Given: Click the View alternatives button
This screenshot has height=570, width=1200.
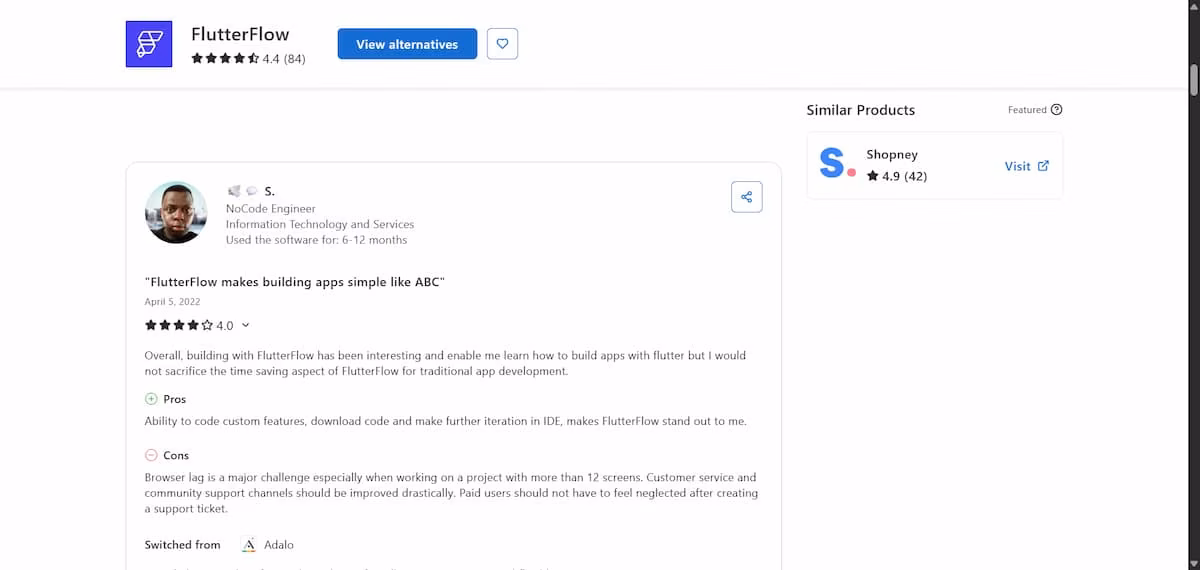Looking at the screenshot, I should pyautogui.click(x=407, y=44).
